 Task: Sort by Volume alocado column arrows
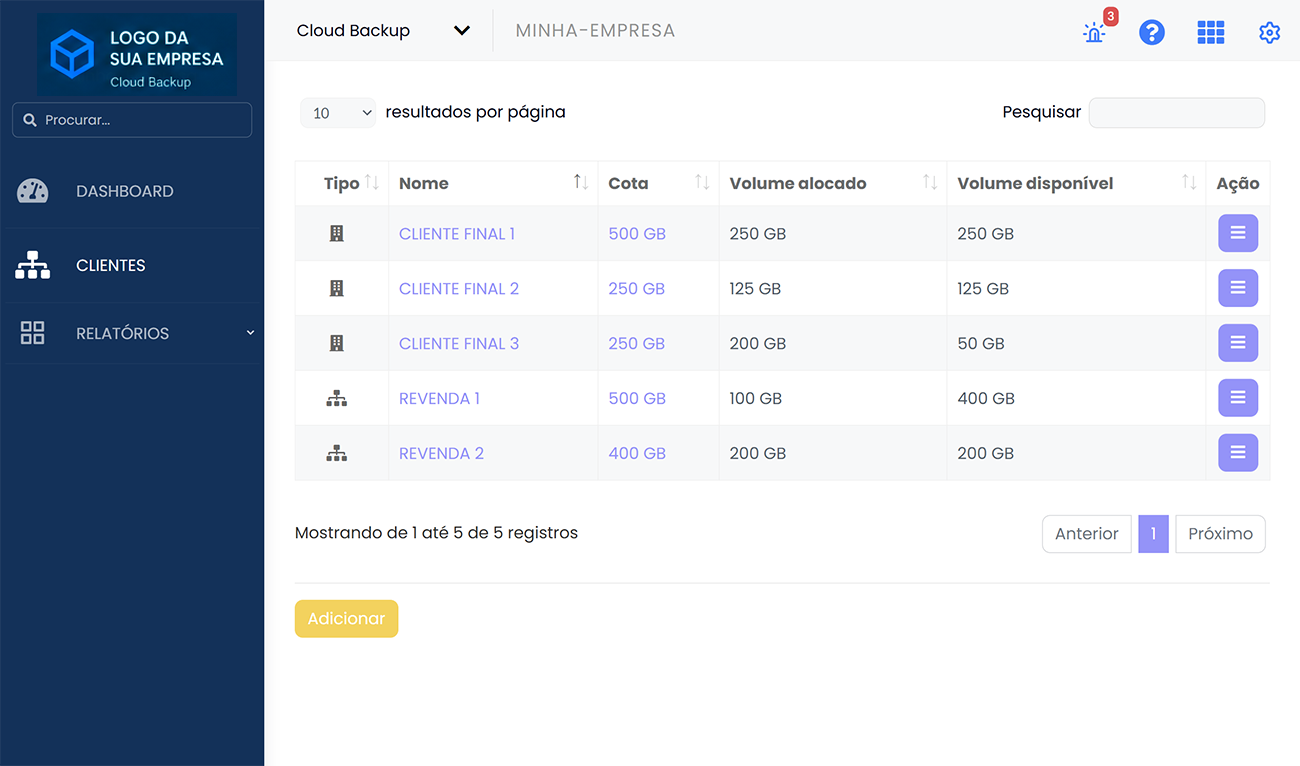[x=930, y=182]
